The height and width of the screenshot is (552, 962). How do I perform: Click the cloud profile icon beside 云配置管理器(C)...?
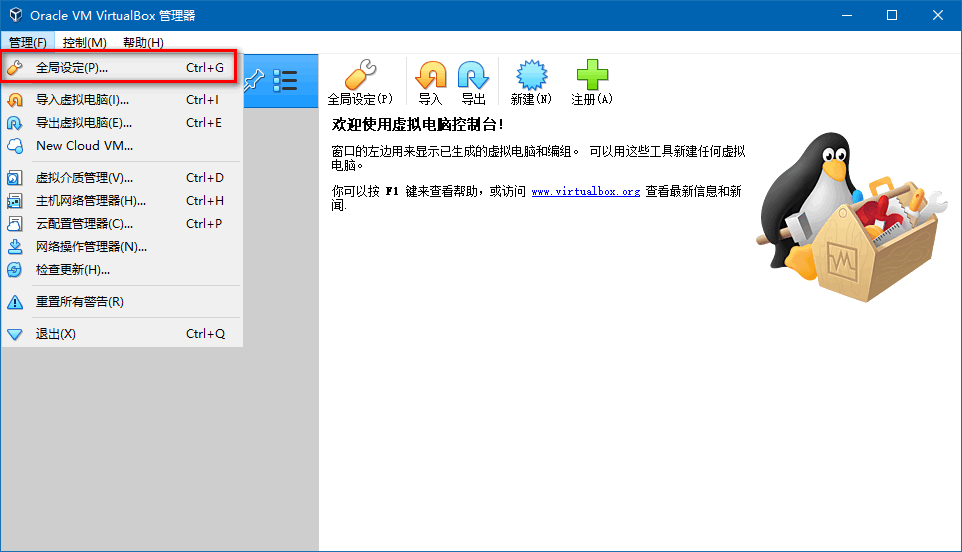[15, 224]
